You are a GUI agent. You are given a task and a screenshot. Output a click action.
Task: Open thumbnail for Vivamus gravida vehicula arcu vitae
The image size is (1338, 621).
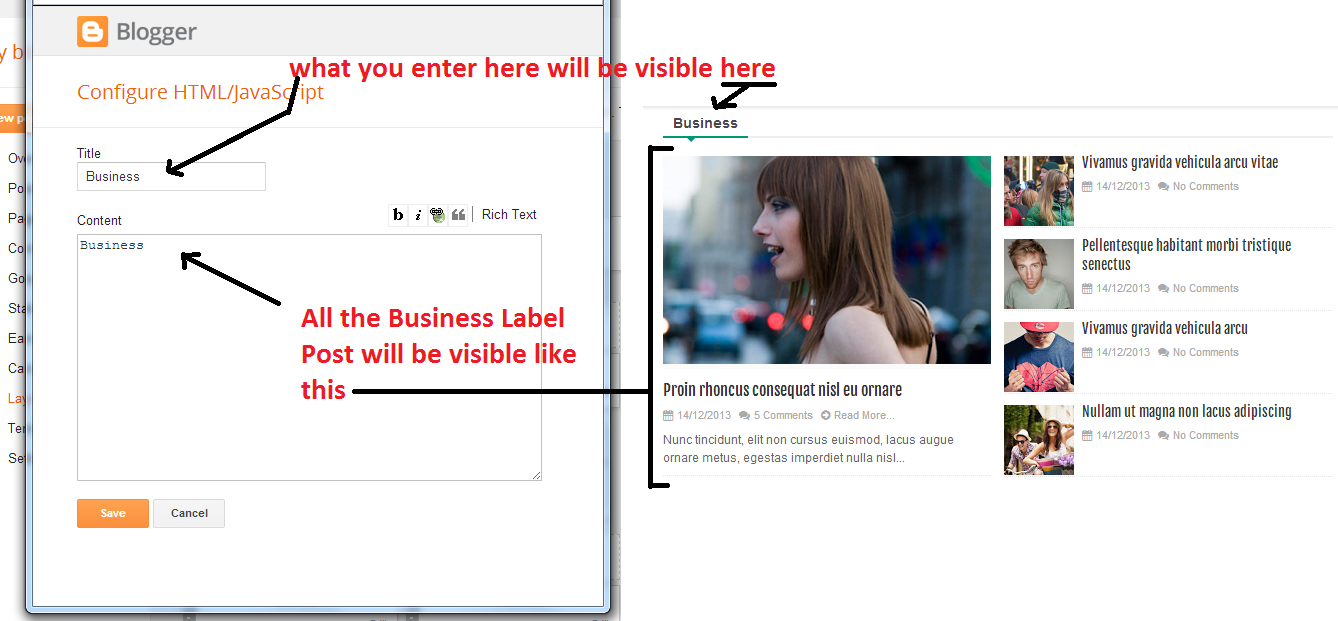[1039, 190]
